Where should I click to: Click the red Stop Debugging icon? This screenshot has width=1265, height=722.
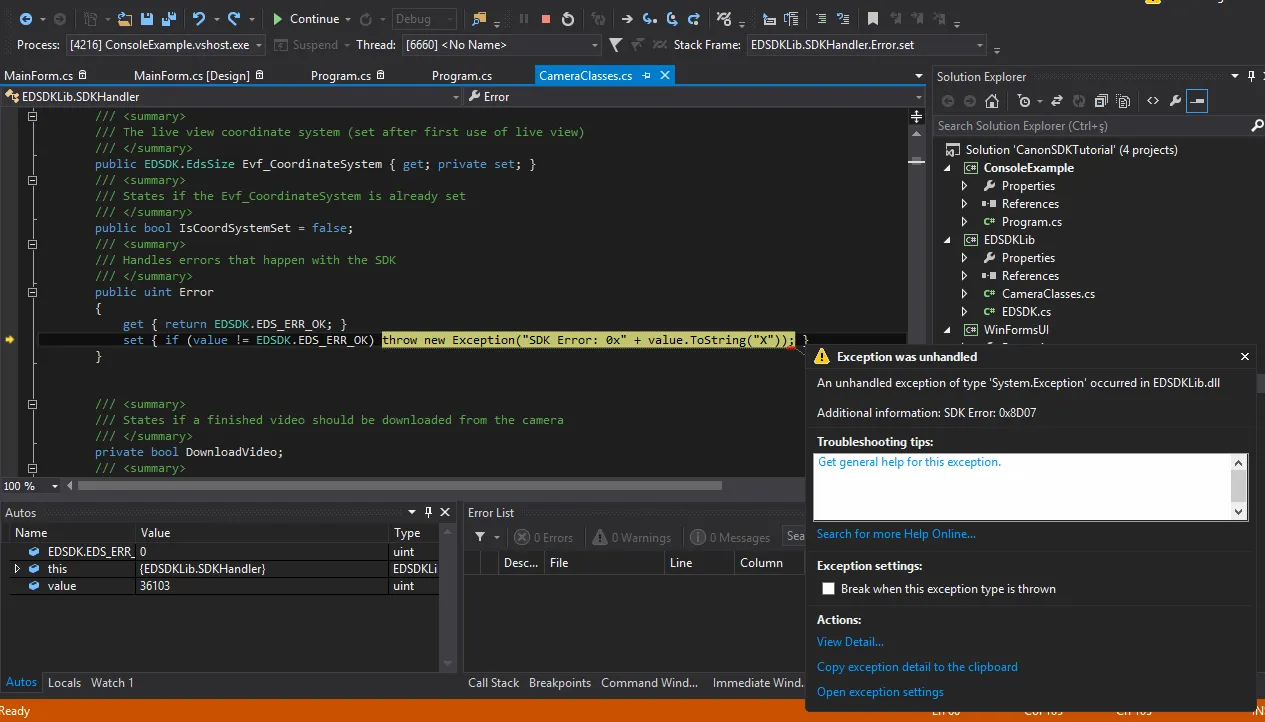(546, 19)
